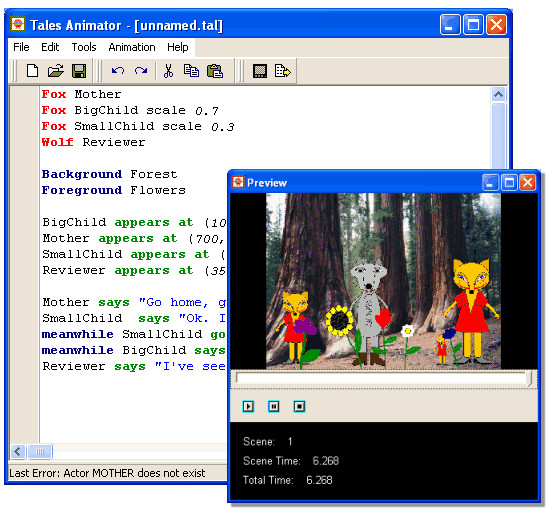Click the Scene number value 1
This screenshot has height=512, width=552.
point(290,441)
